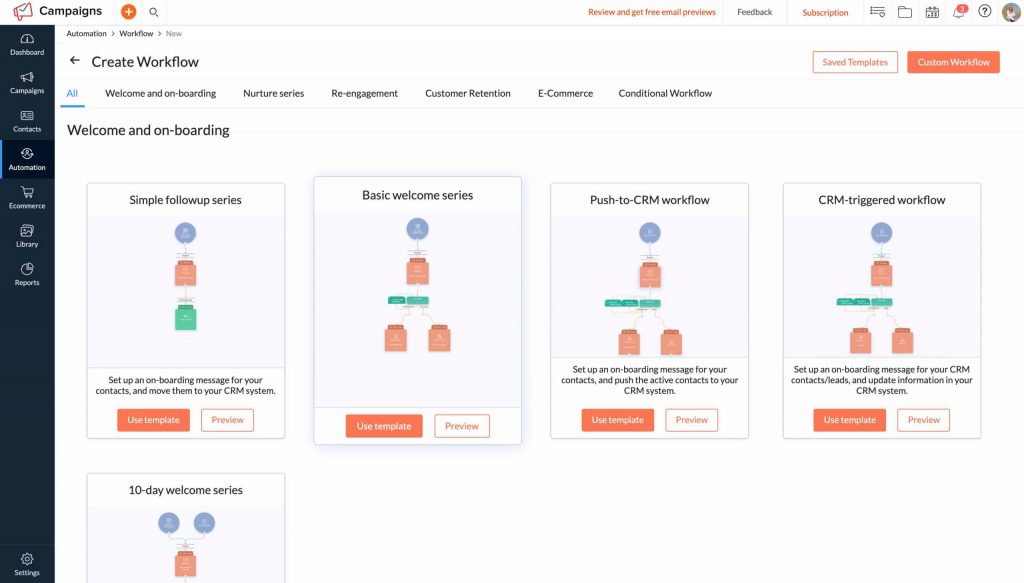Switch to the E-Commerce tab
This screenshot has width=1024, height=583.
click(566, 93)
